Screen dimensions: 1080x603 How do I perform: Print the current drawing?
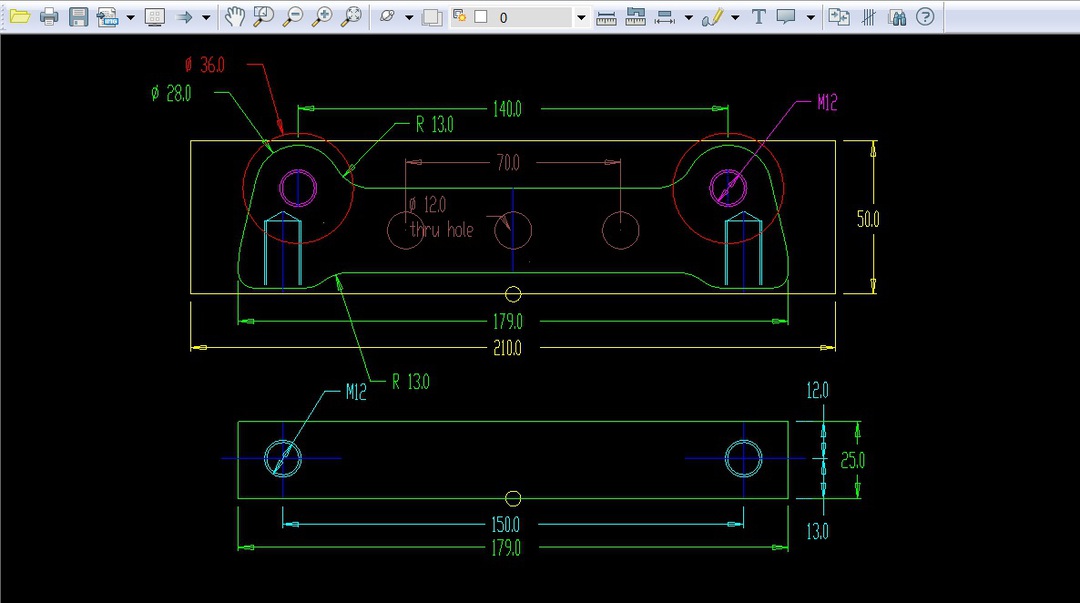[49, 17]
